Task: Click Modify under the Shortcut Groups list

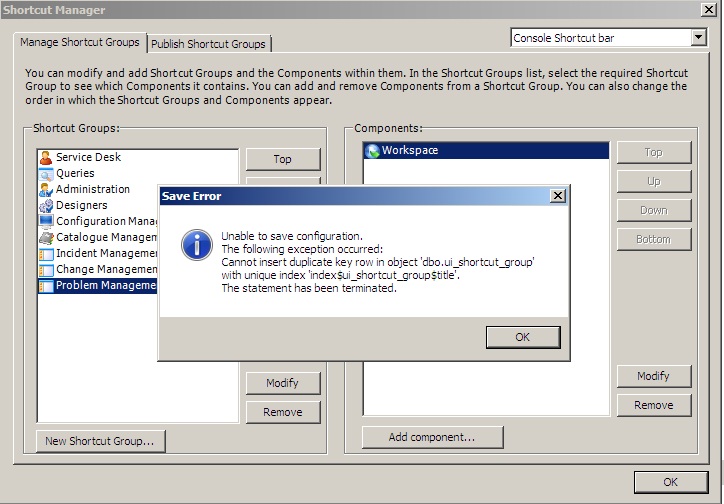Action: [282, 383]
